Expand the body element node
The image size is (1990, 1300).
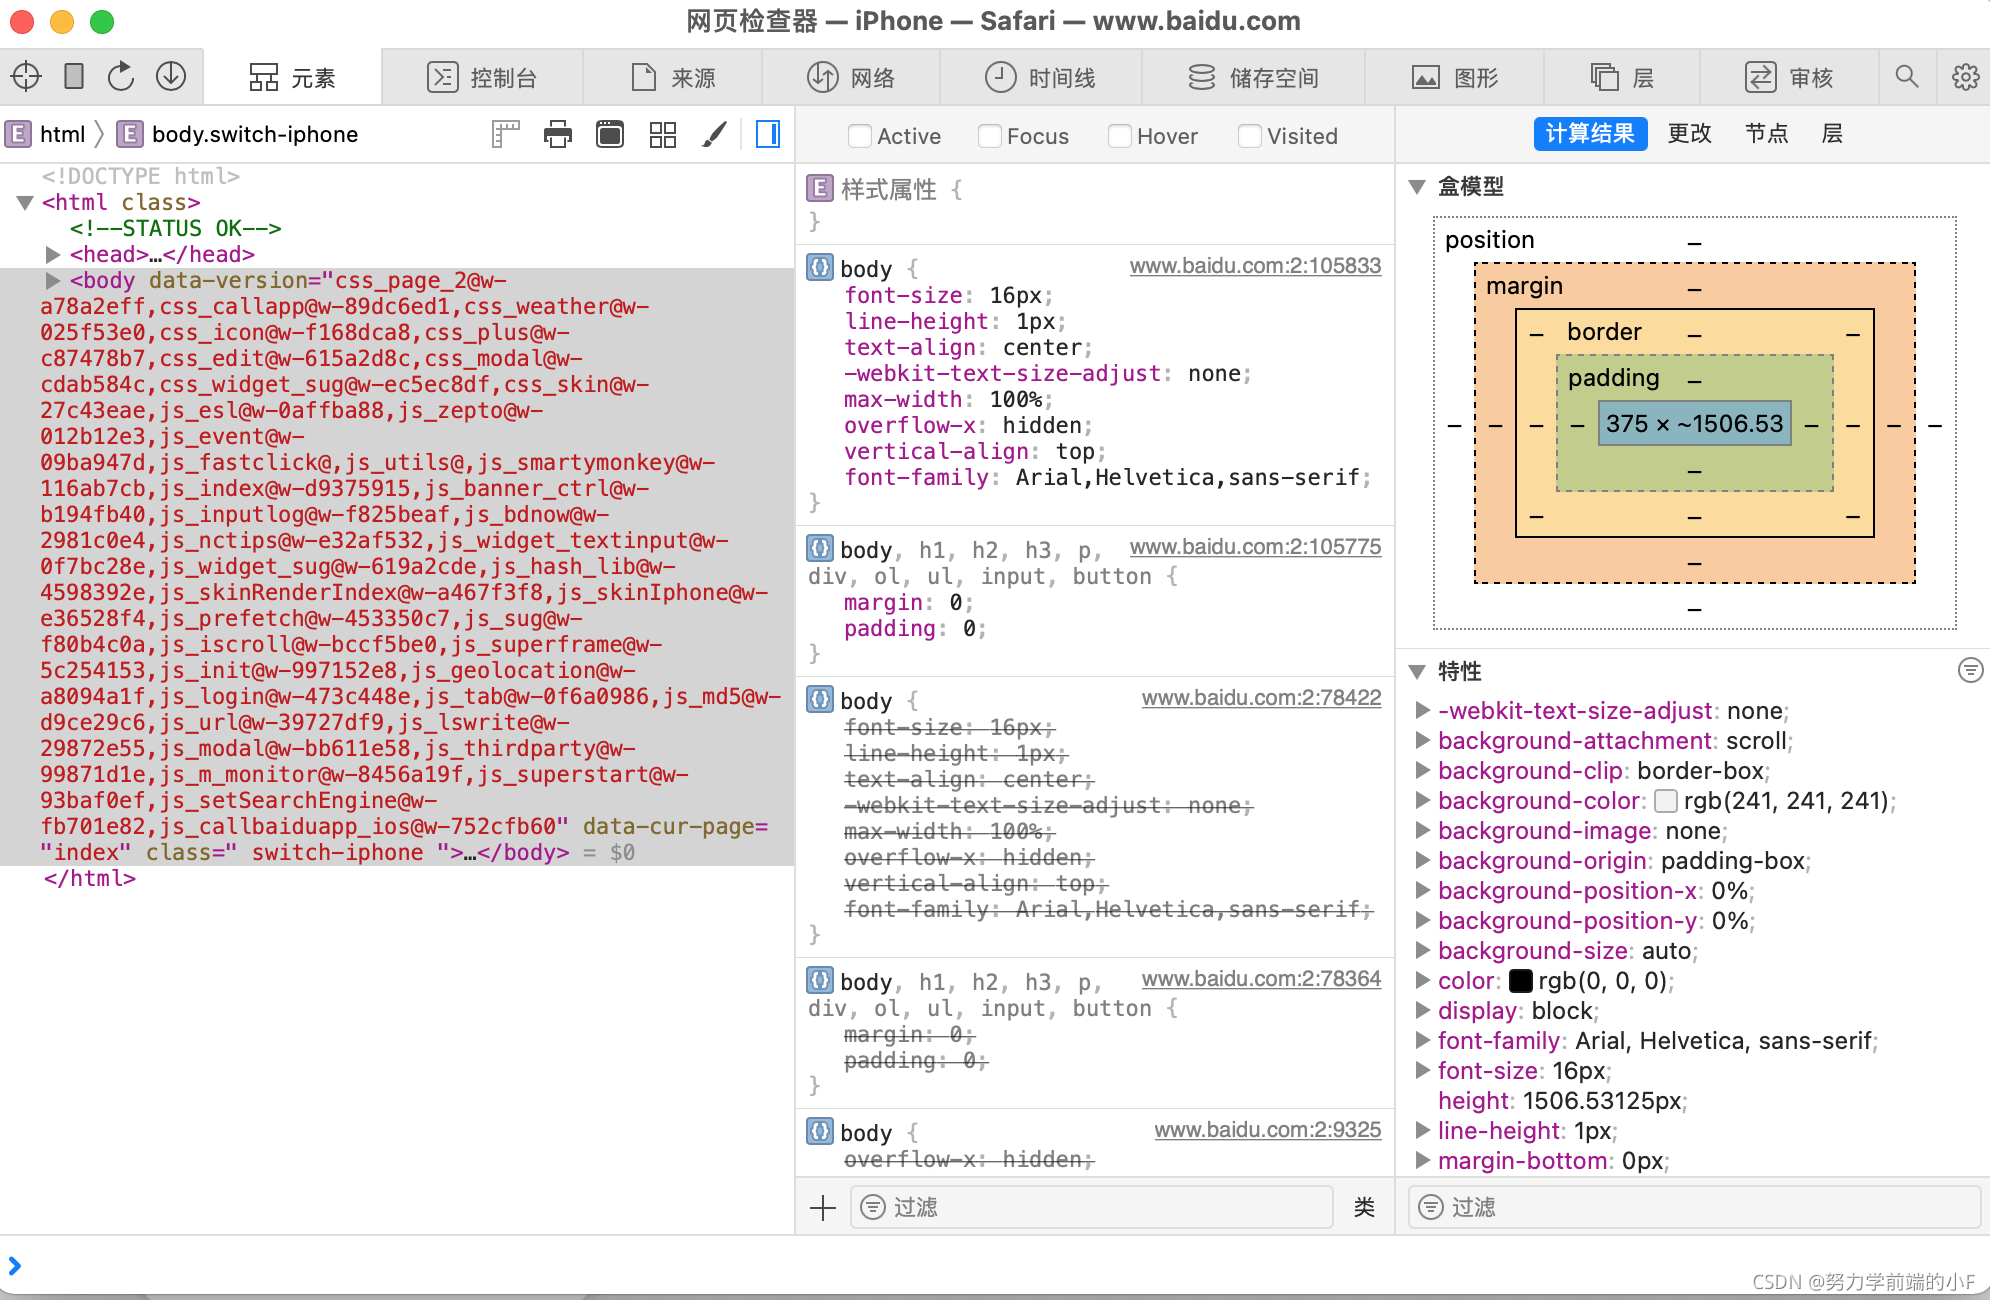[53, 281]
